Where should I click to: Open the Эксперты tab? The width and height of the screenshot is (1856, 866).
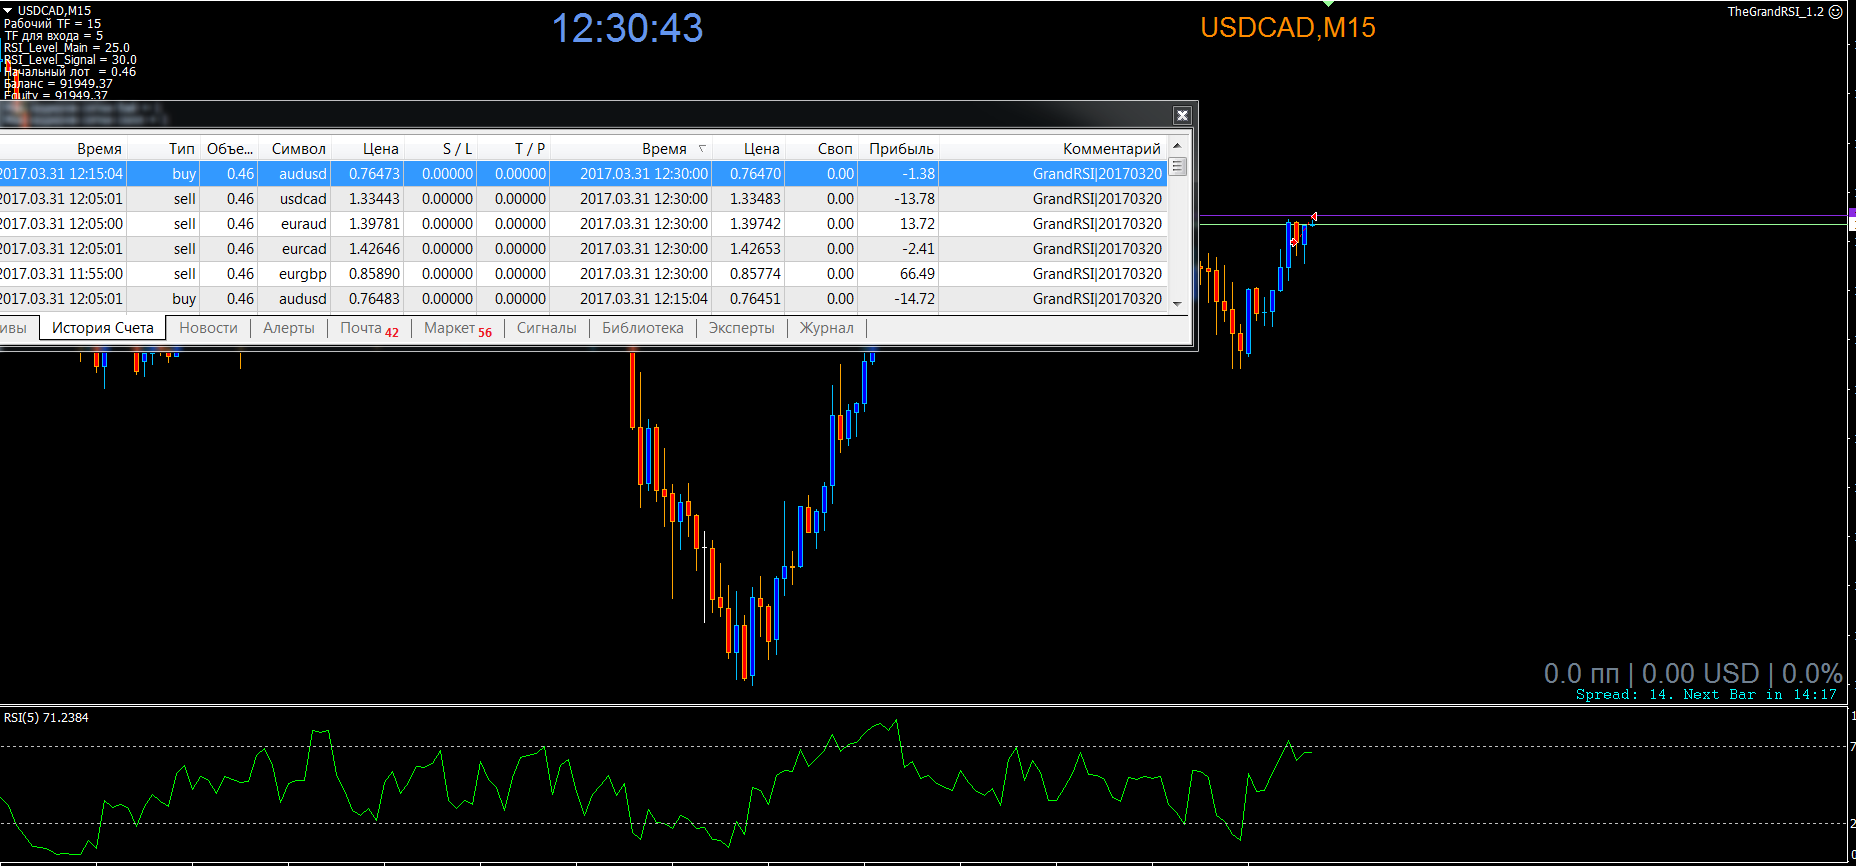coord(741,327)
